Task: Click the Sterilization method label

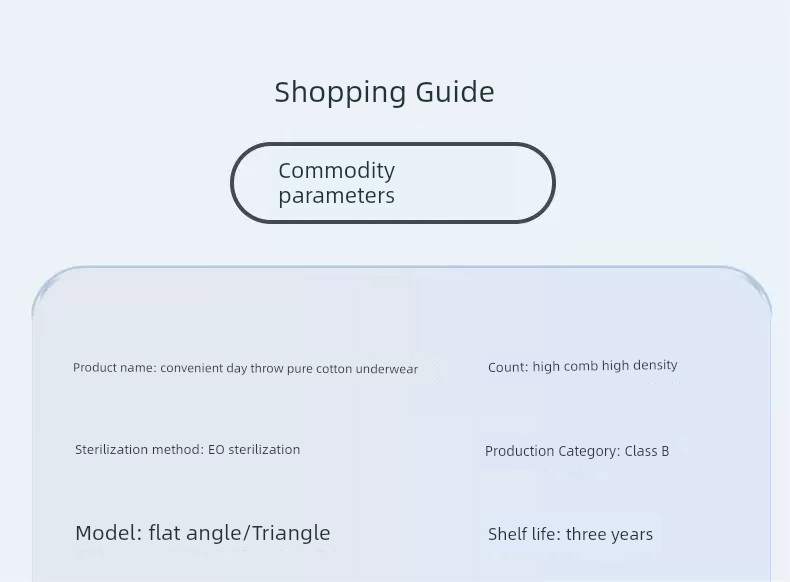Action: 140,449
